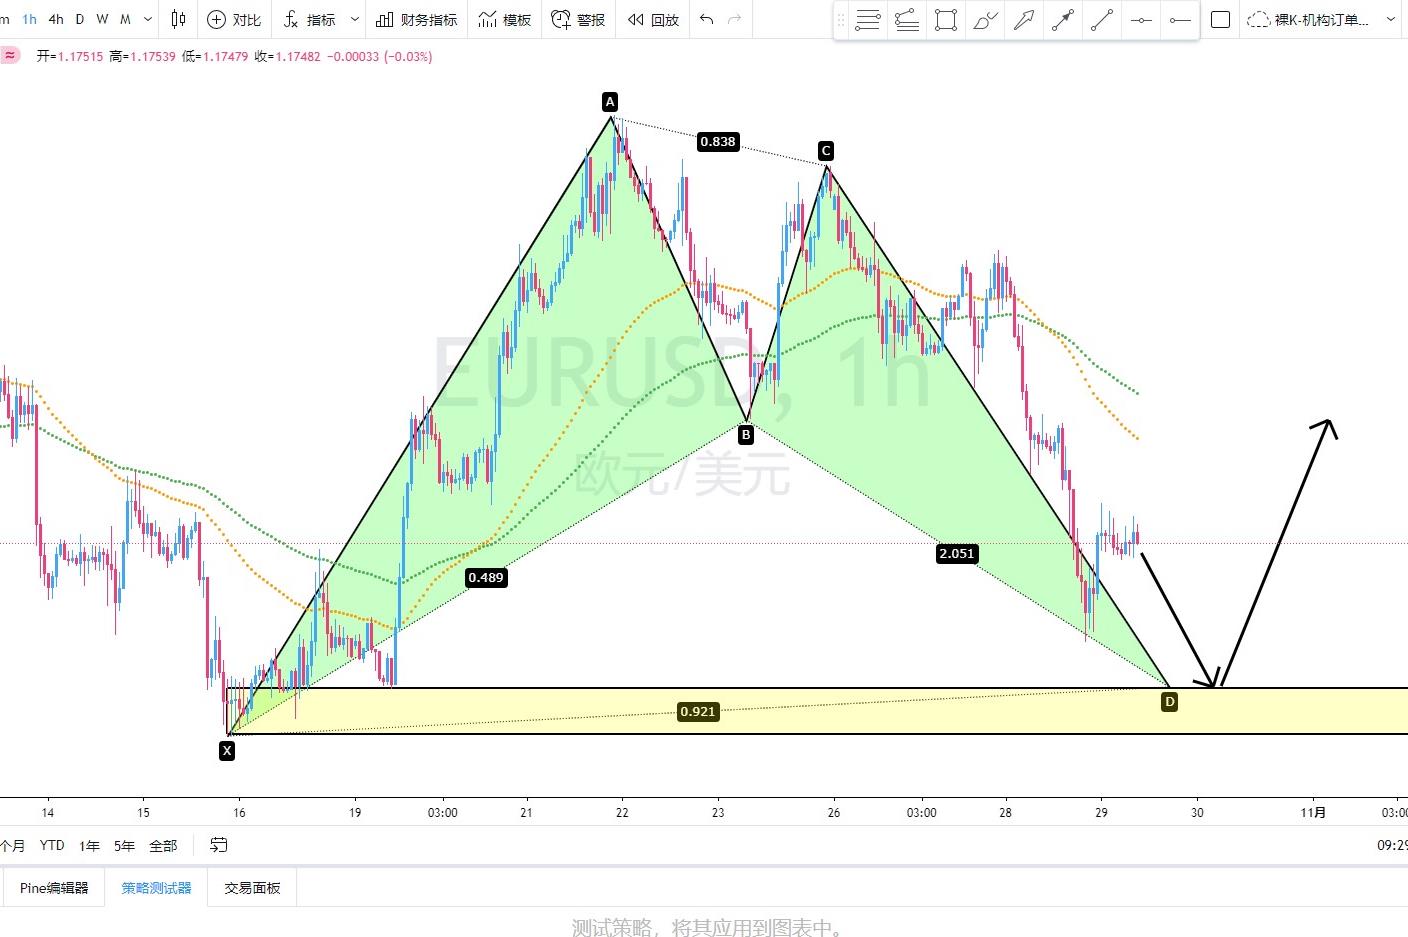Create an alert with 警报 button
This screenshot has width=1408, height=937.
pos(578,19)
